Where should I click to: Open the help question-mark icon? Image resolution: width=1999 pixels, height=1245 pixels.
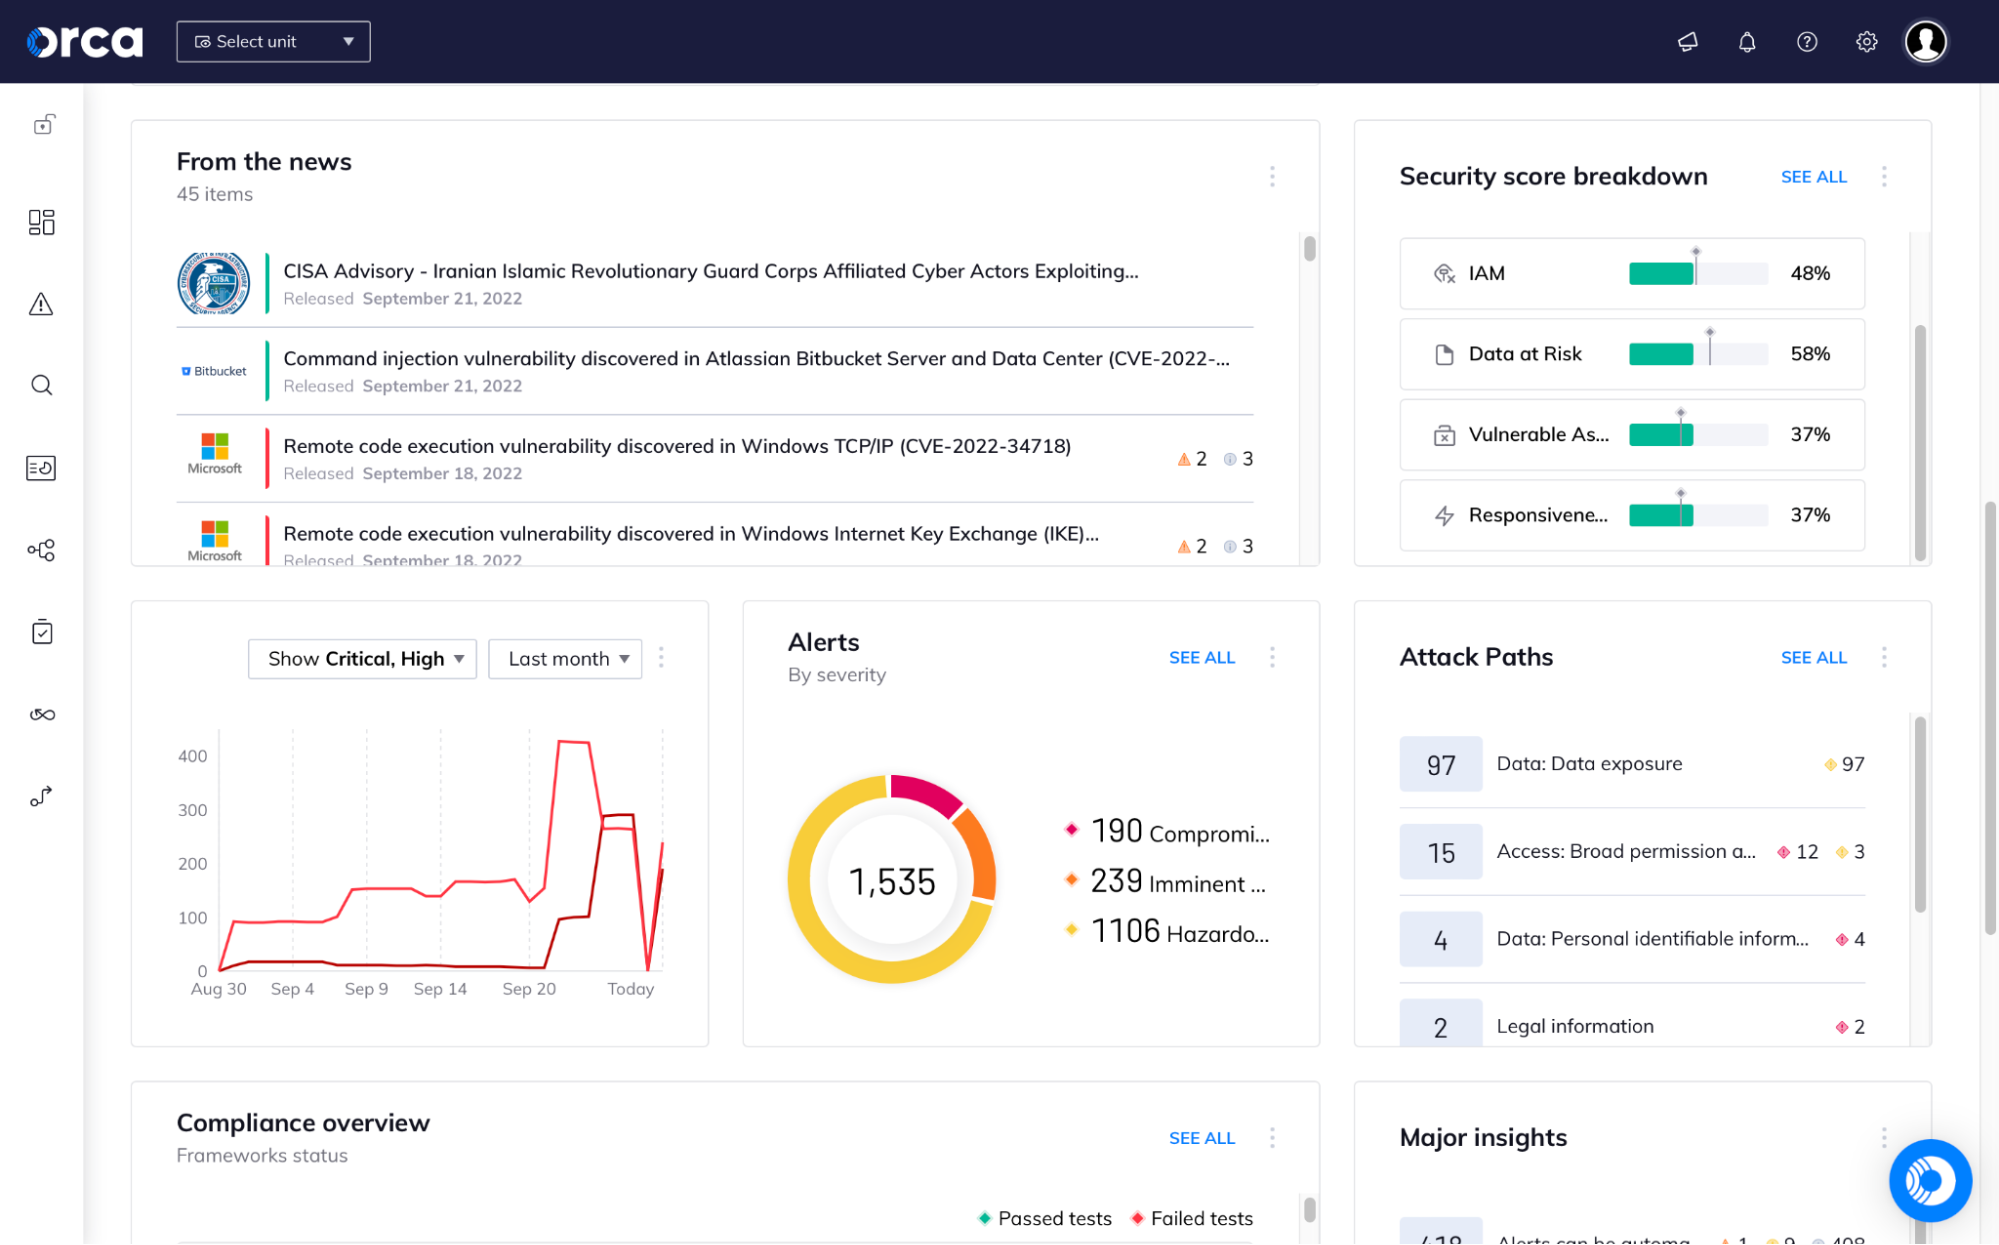[1806, 42]
